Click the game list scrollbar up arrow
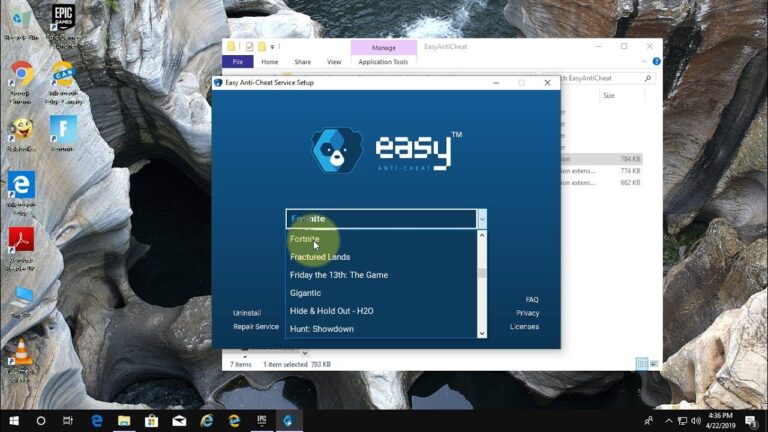Image resolution: width=768 pixels, height=432 pixels. pos(482,236)
